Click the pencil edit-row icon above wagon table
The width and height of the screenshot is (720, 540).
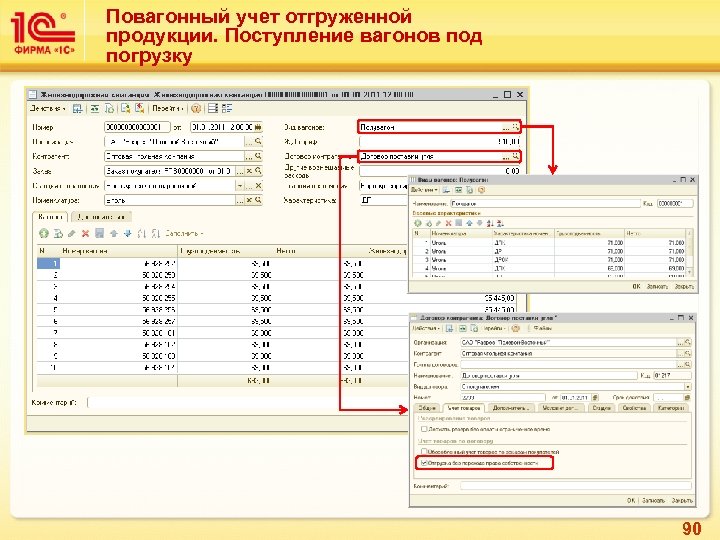[x=72, y=234]
